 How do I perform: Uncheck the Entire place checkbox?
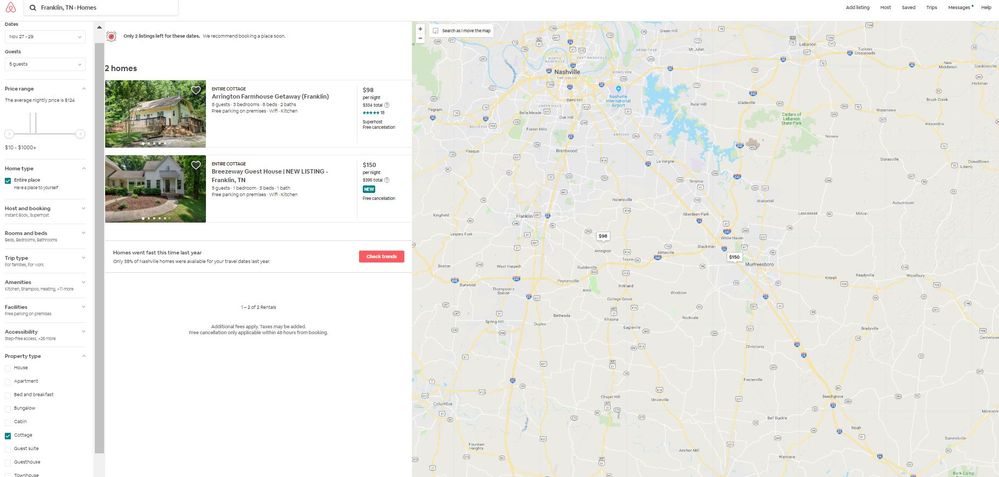point(8,181)
